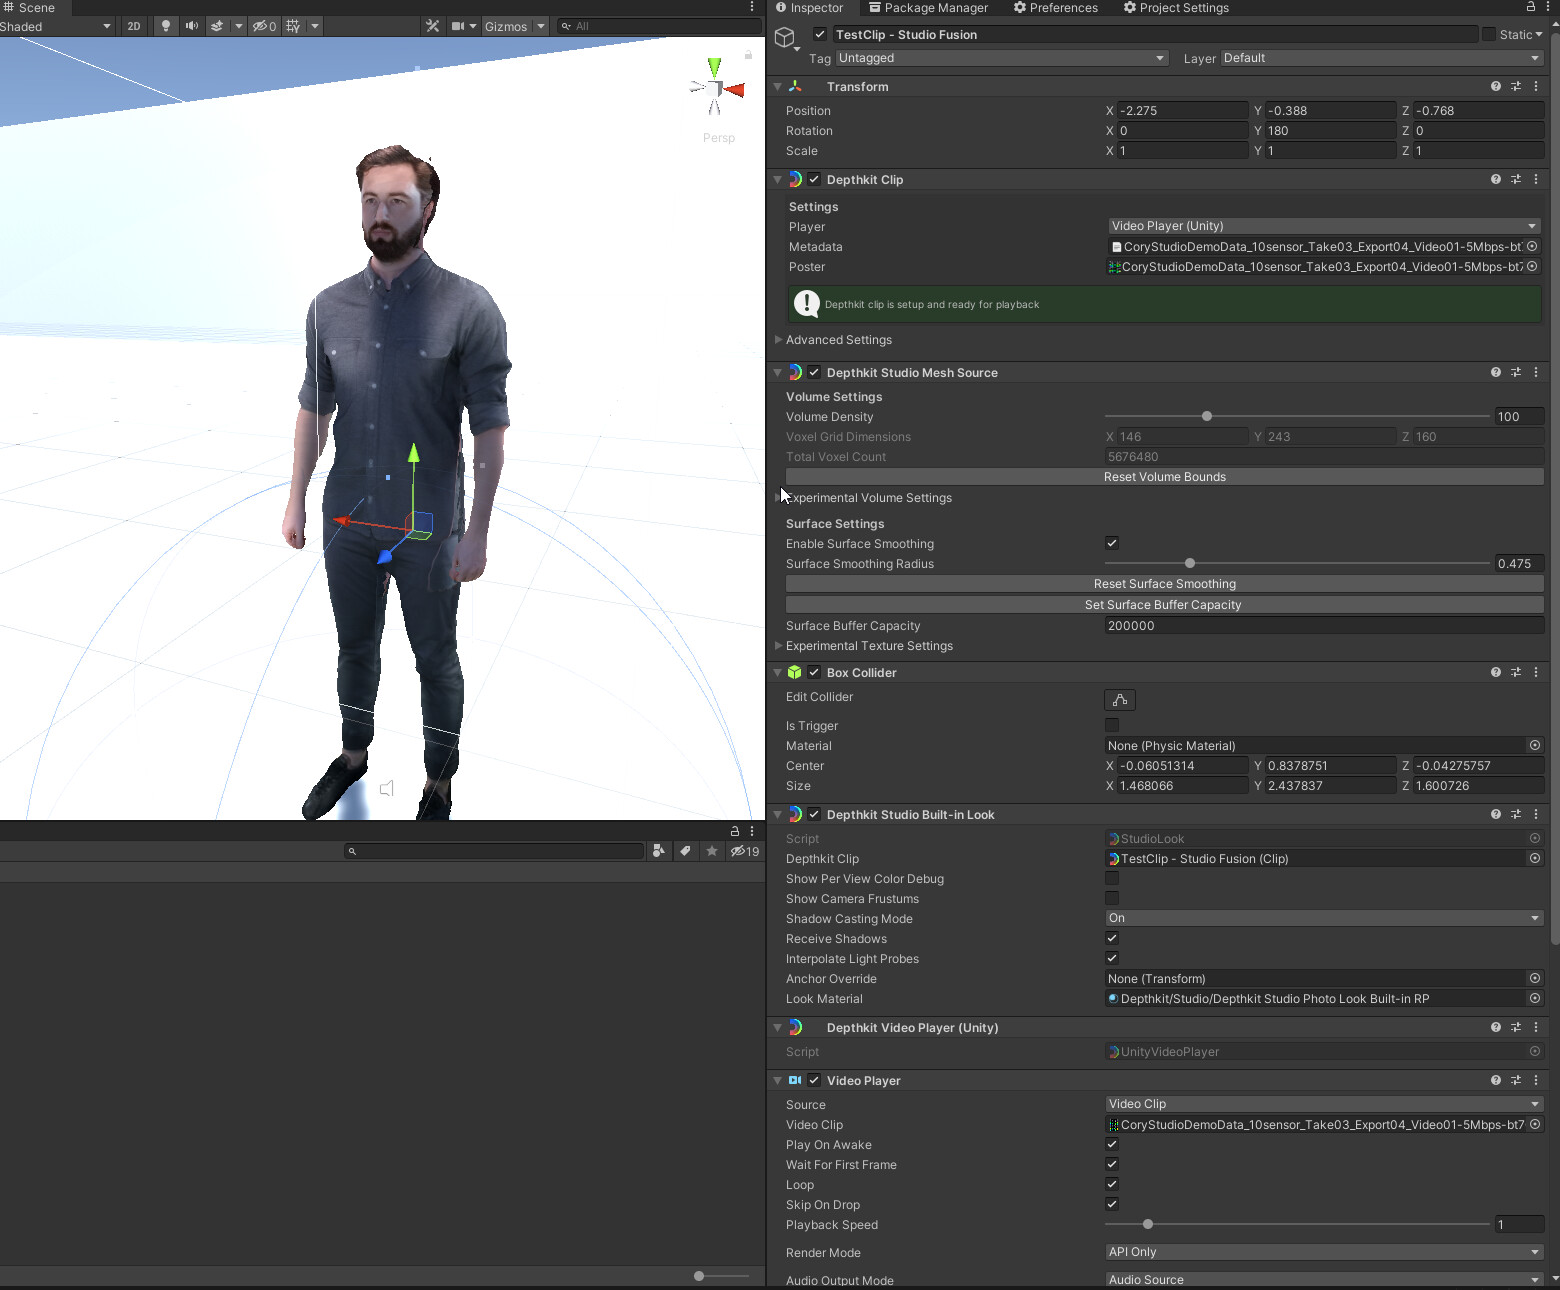1560x1290 pixels.
Task: Open the Shadow Casting Mode dropdown
Action: [1323, 918]
